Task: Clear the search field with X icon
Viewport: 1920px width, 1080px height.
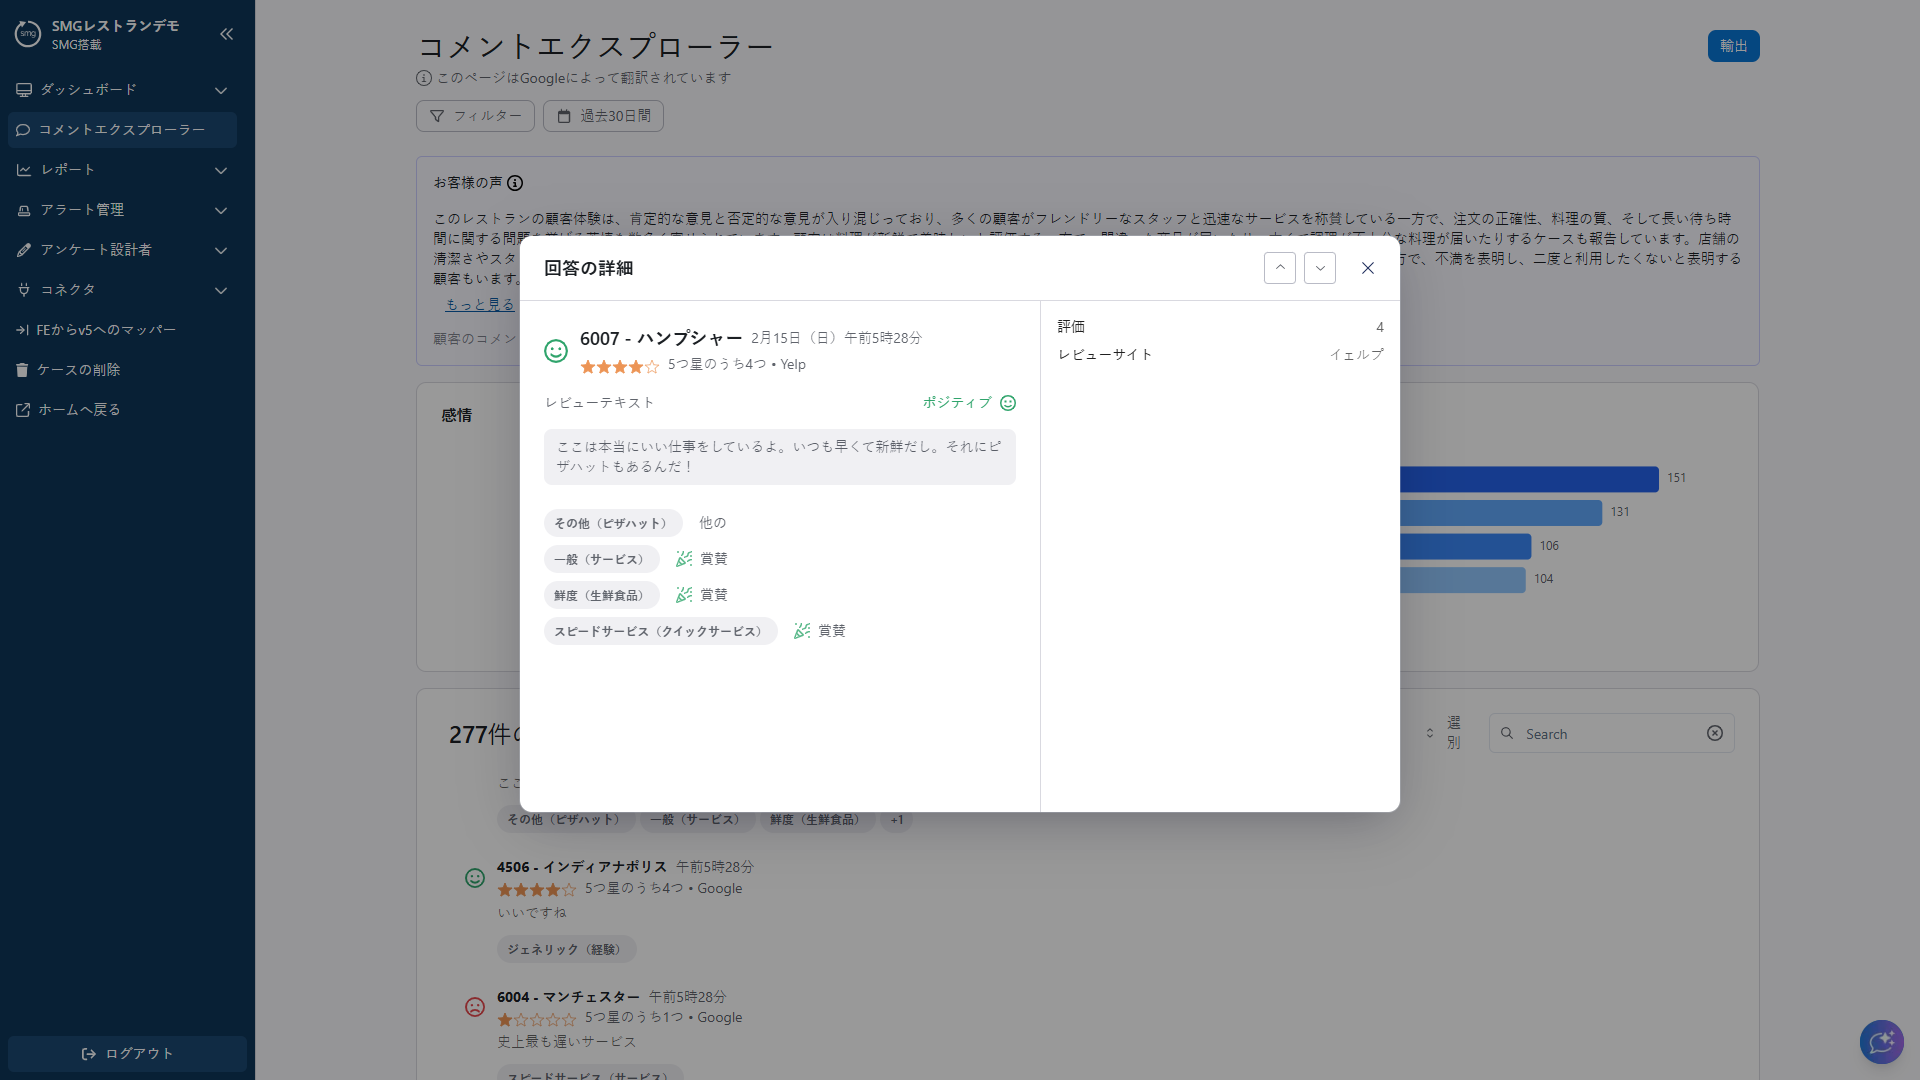Action: [1715, 733]
